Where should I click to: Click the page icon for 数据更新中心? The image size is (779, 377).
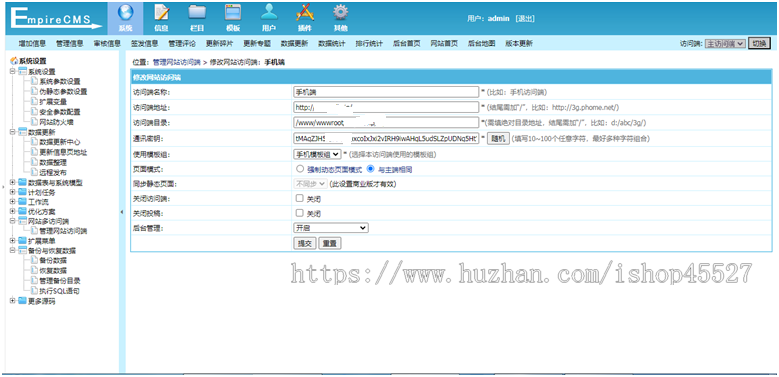(x=34, y=142)
